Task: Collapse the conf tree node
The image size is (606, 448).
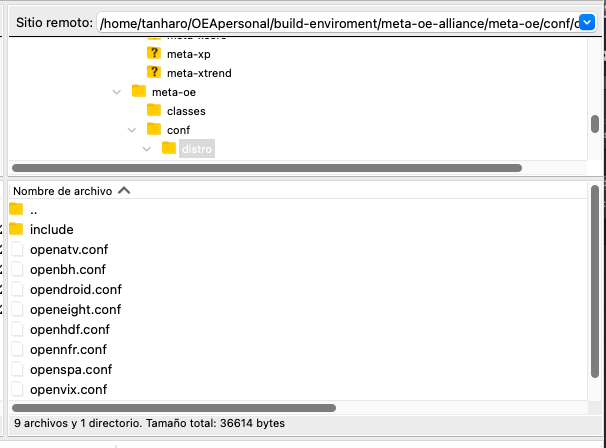Action: click(x=132, y=129)
